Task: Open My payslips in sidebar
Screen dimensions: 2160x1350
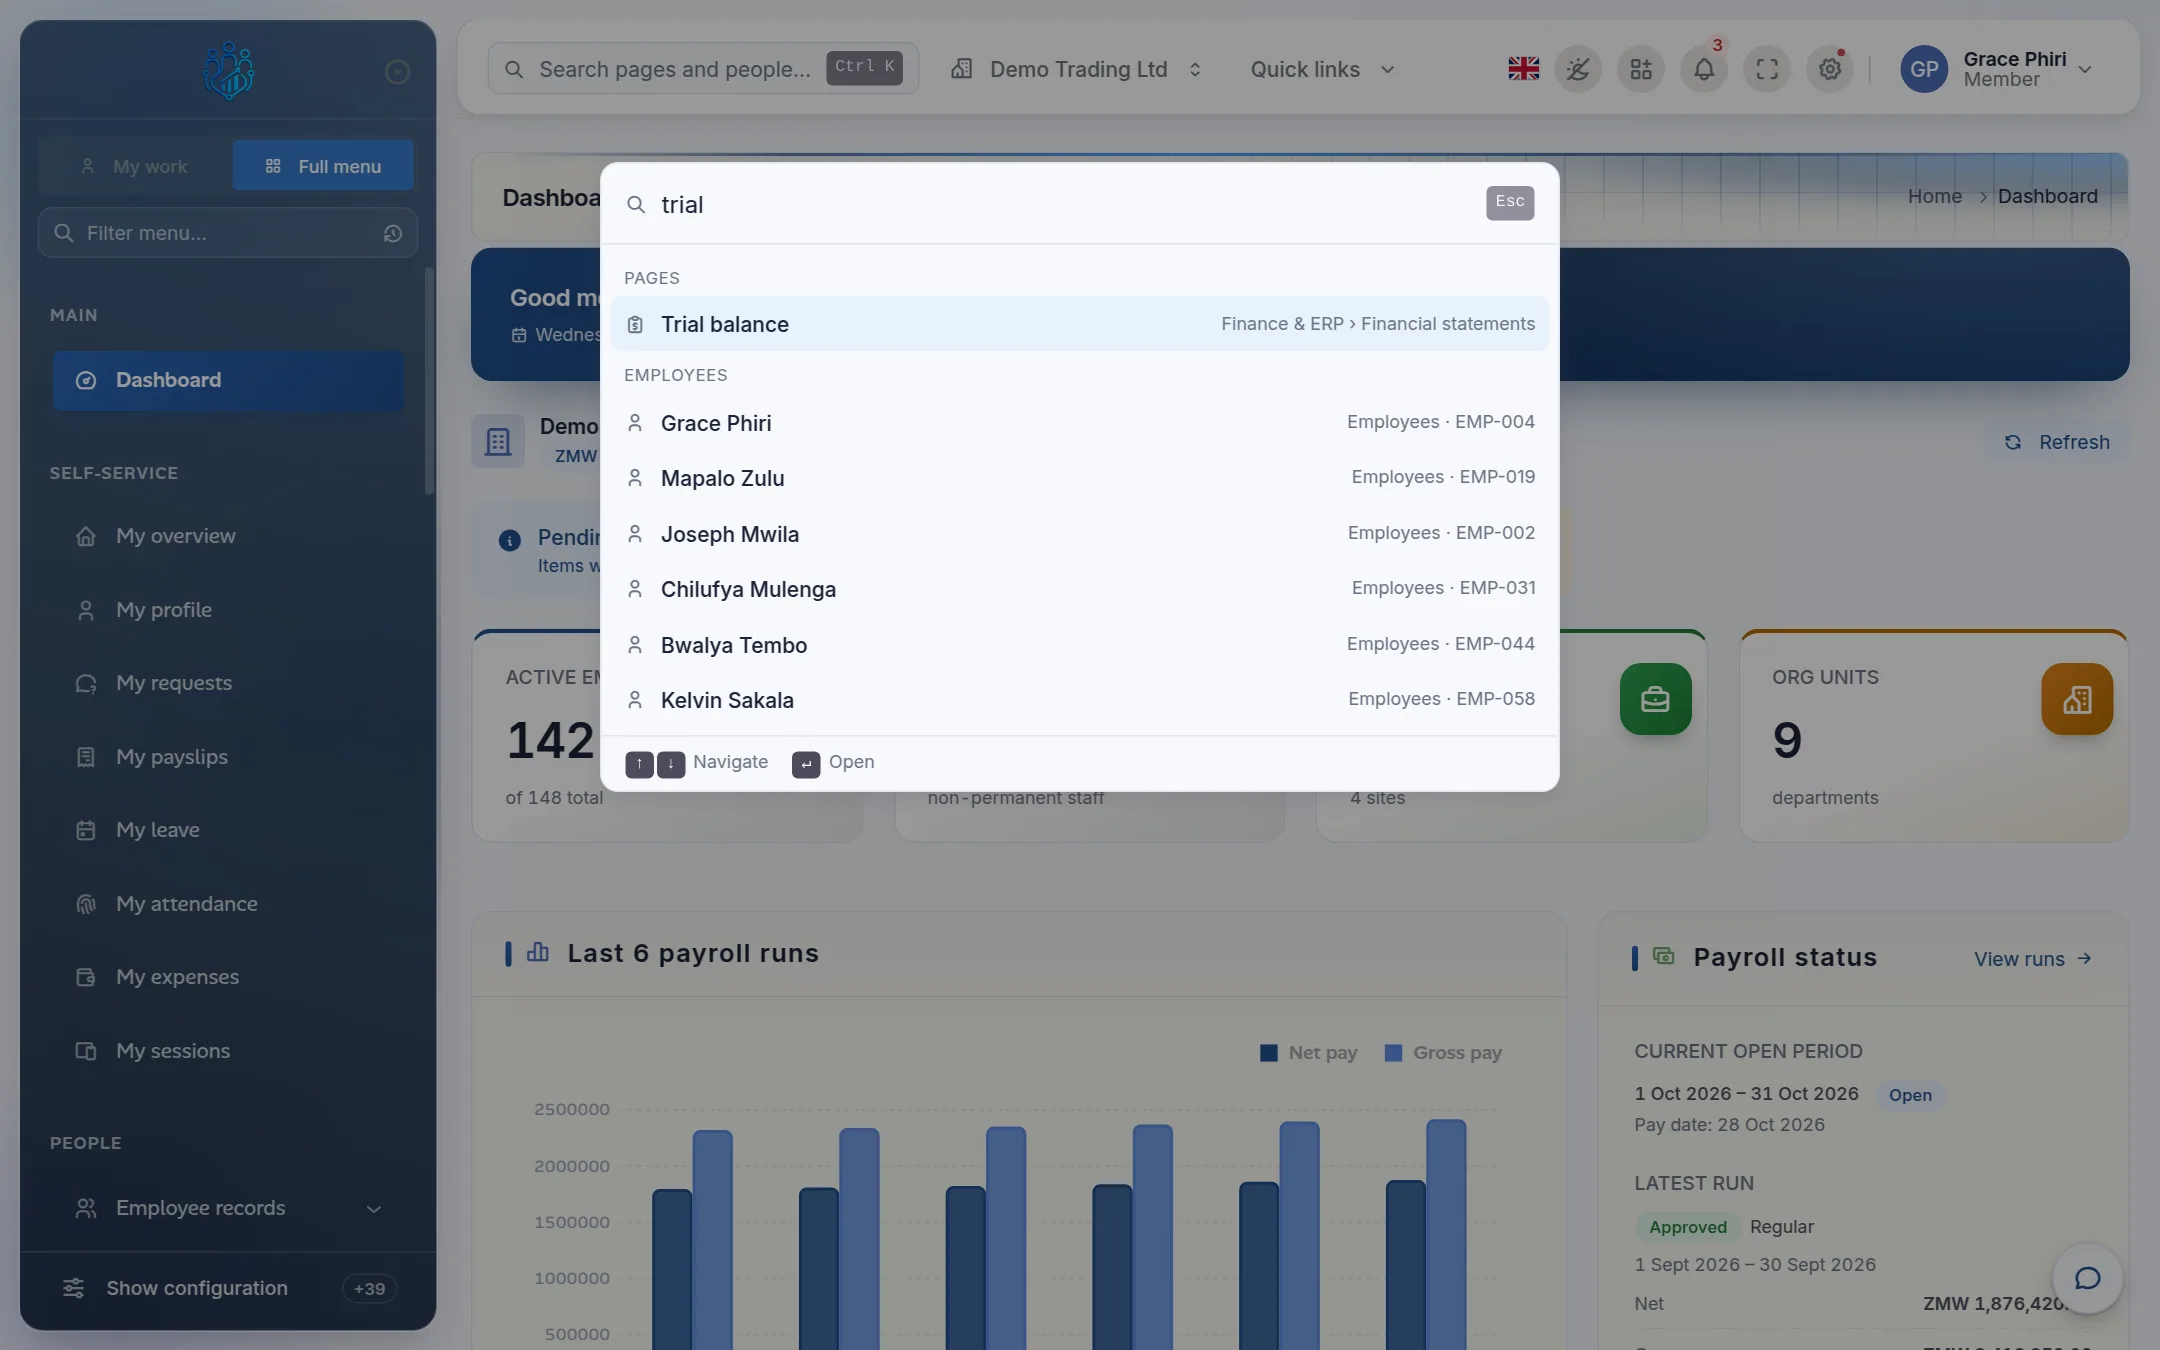Action: 228,757
